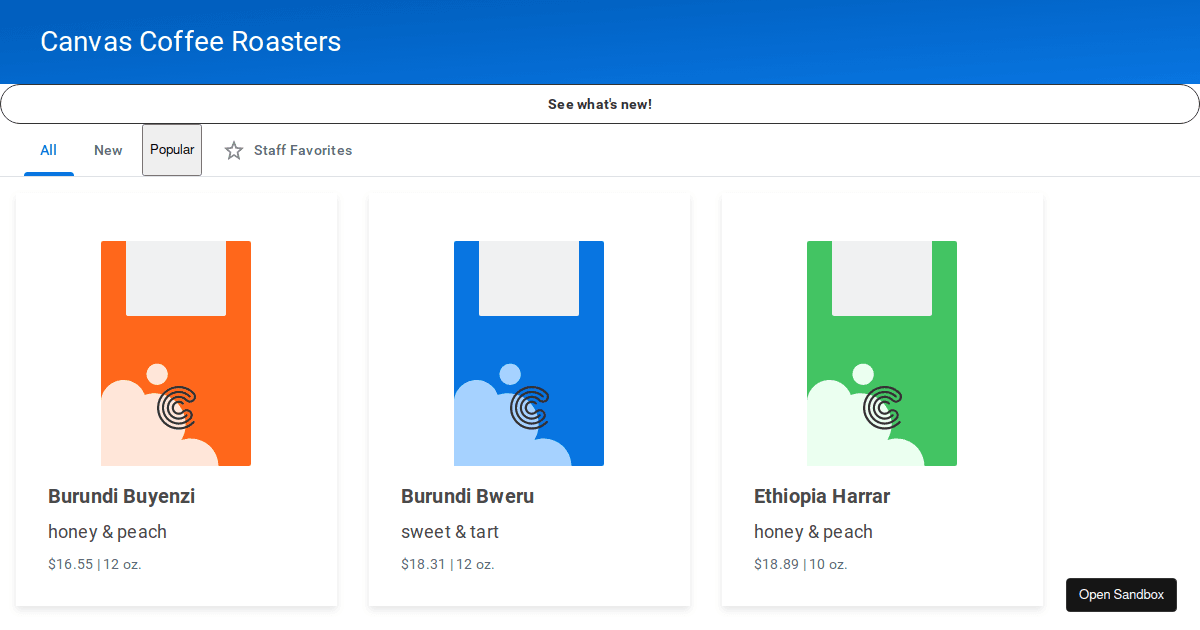Viewport: 1200px width, 630px height.
Task: Open the Popular tab
Action: 172,150
